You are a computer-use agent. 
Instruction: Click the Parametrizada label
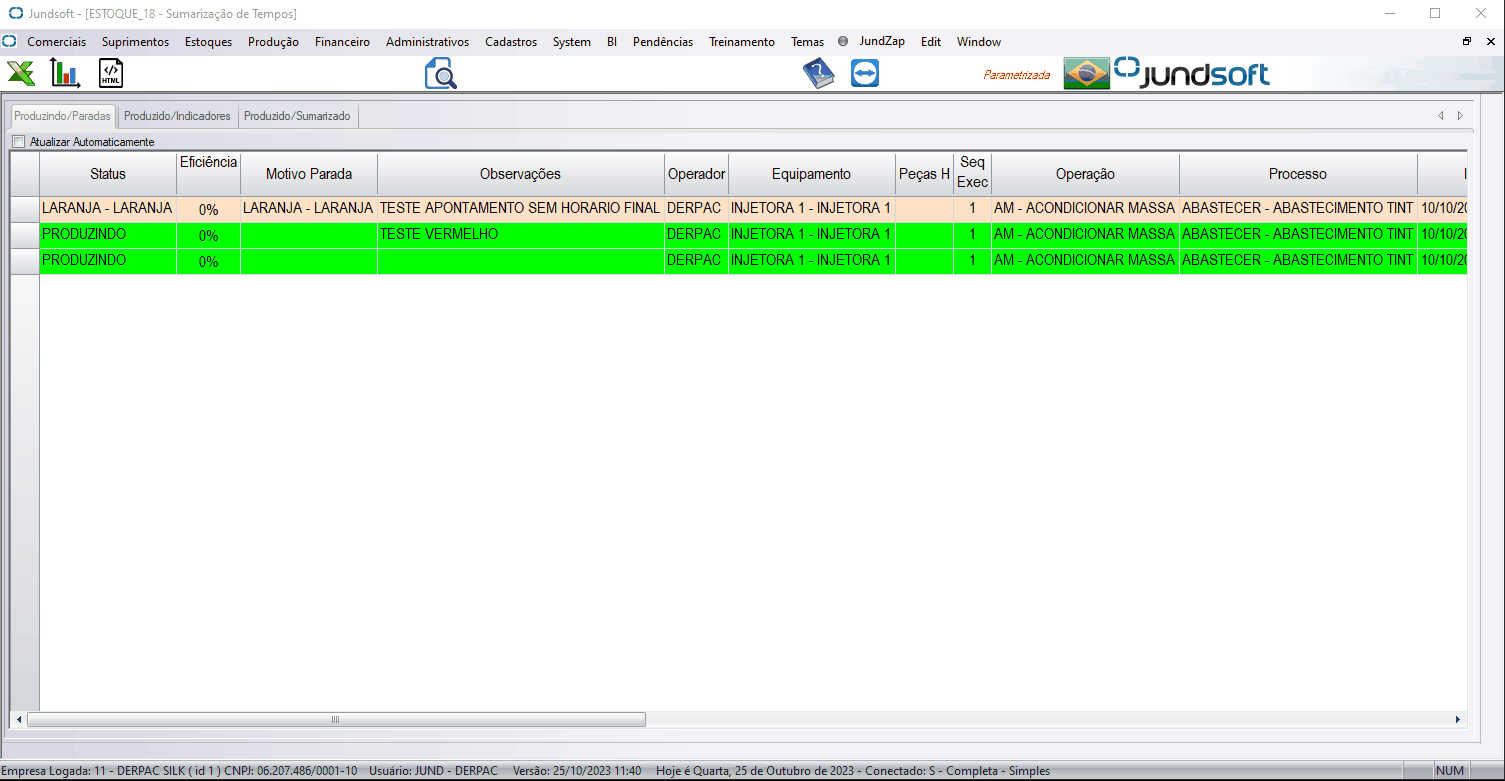(x=1017, y=75)
